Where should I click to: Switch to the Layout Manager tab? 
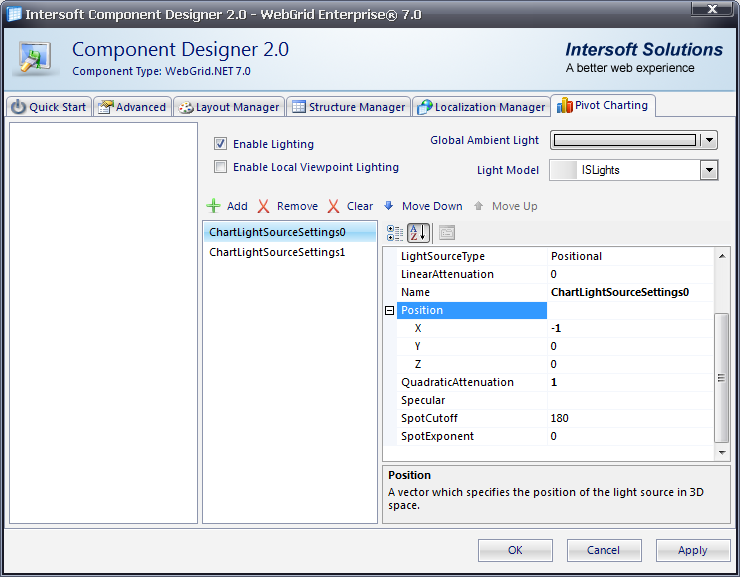(229, 107)
